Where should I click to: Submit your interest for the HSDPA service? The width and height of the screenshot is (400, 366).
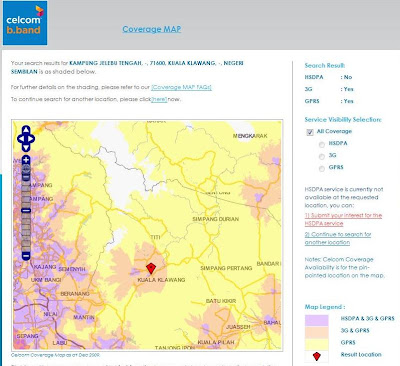point(343,219)
